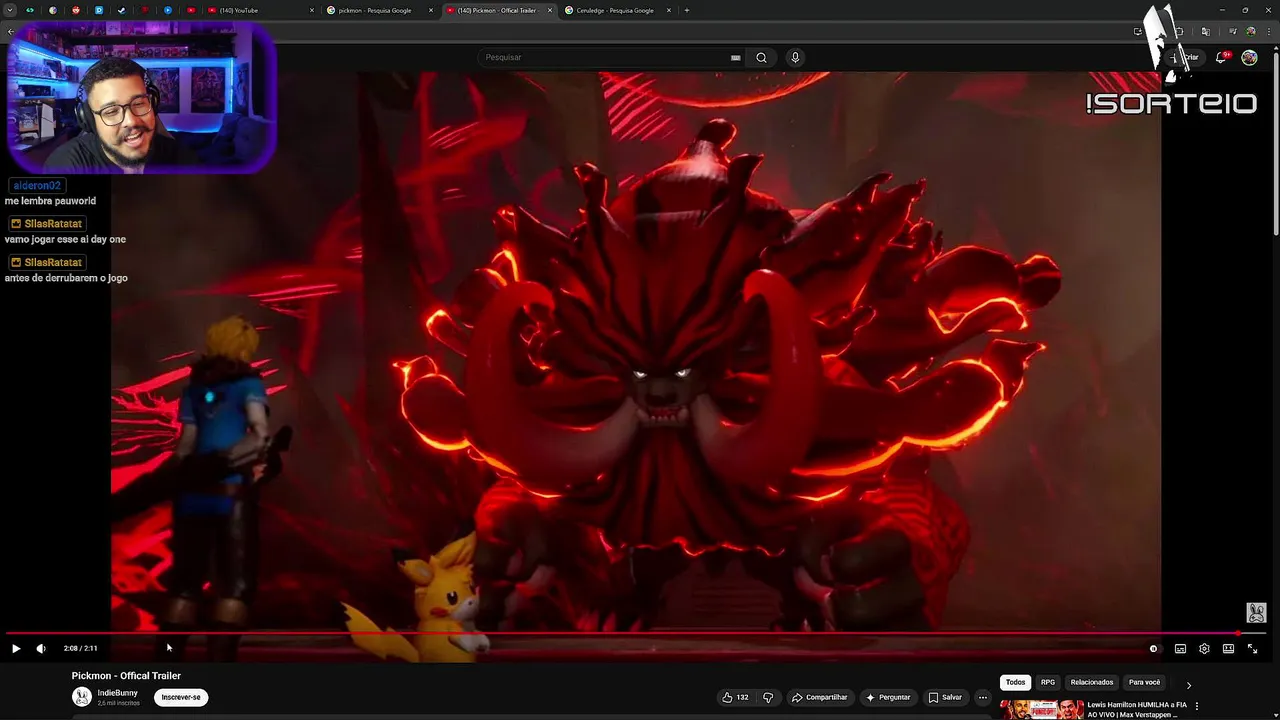
Task: Click install app icon in address bar
Action: pos(1138,32)
